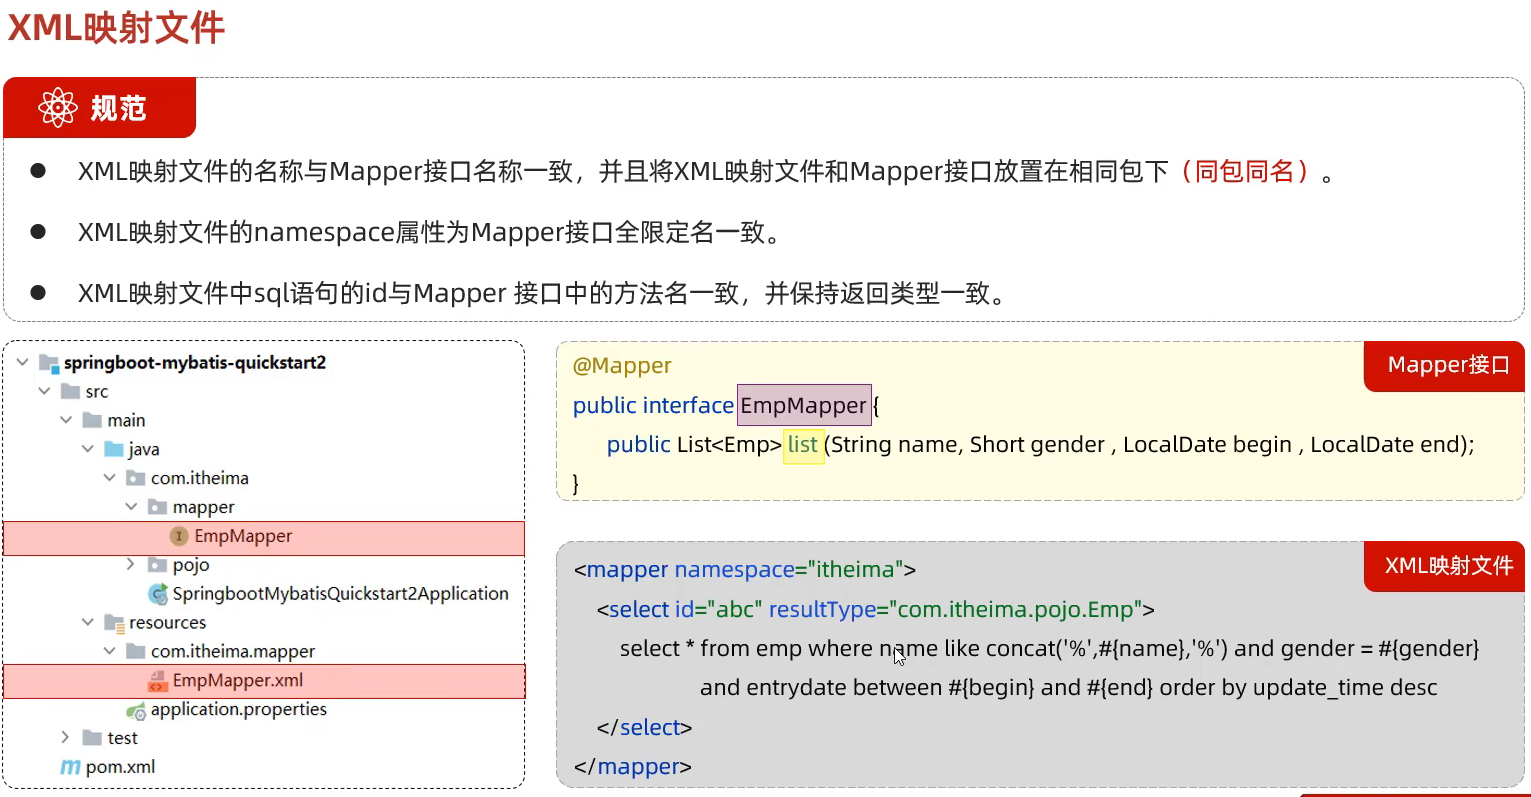Collapse the resources folder chevron
The height and width of the screenshot is (797, 1531).
[x=88, y=622]
